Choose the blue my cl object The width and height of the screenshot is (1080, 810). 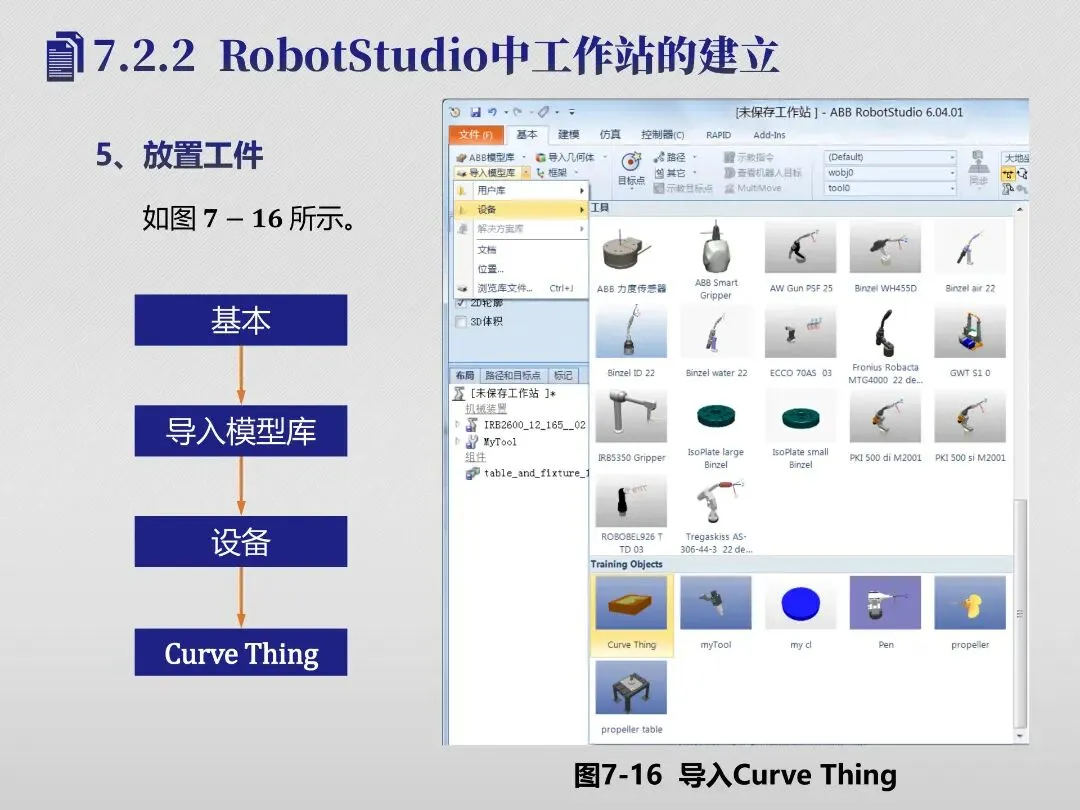click(800, 603)
